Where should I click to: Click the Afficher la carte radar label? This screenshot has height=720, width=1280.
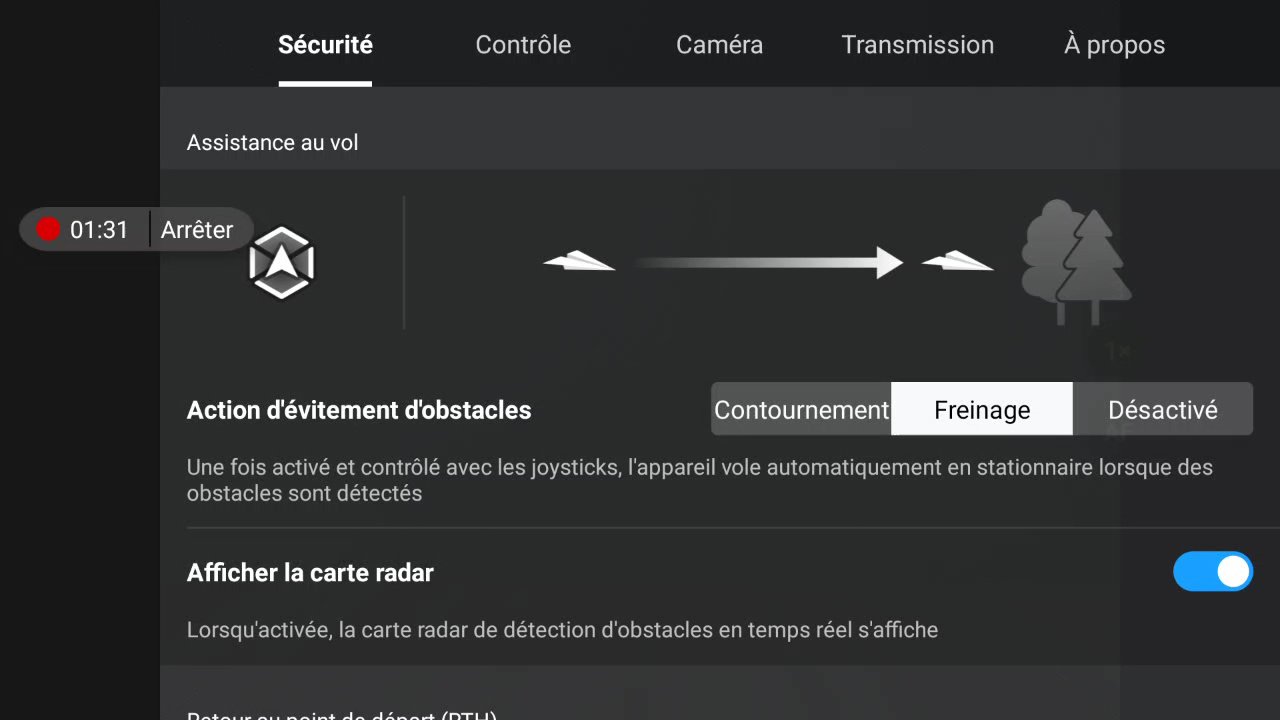(310, 573)
